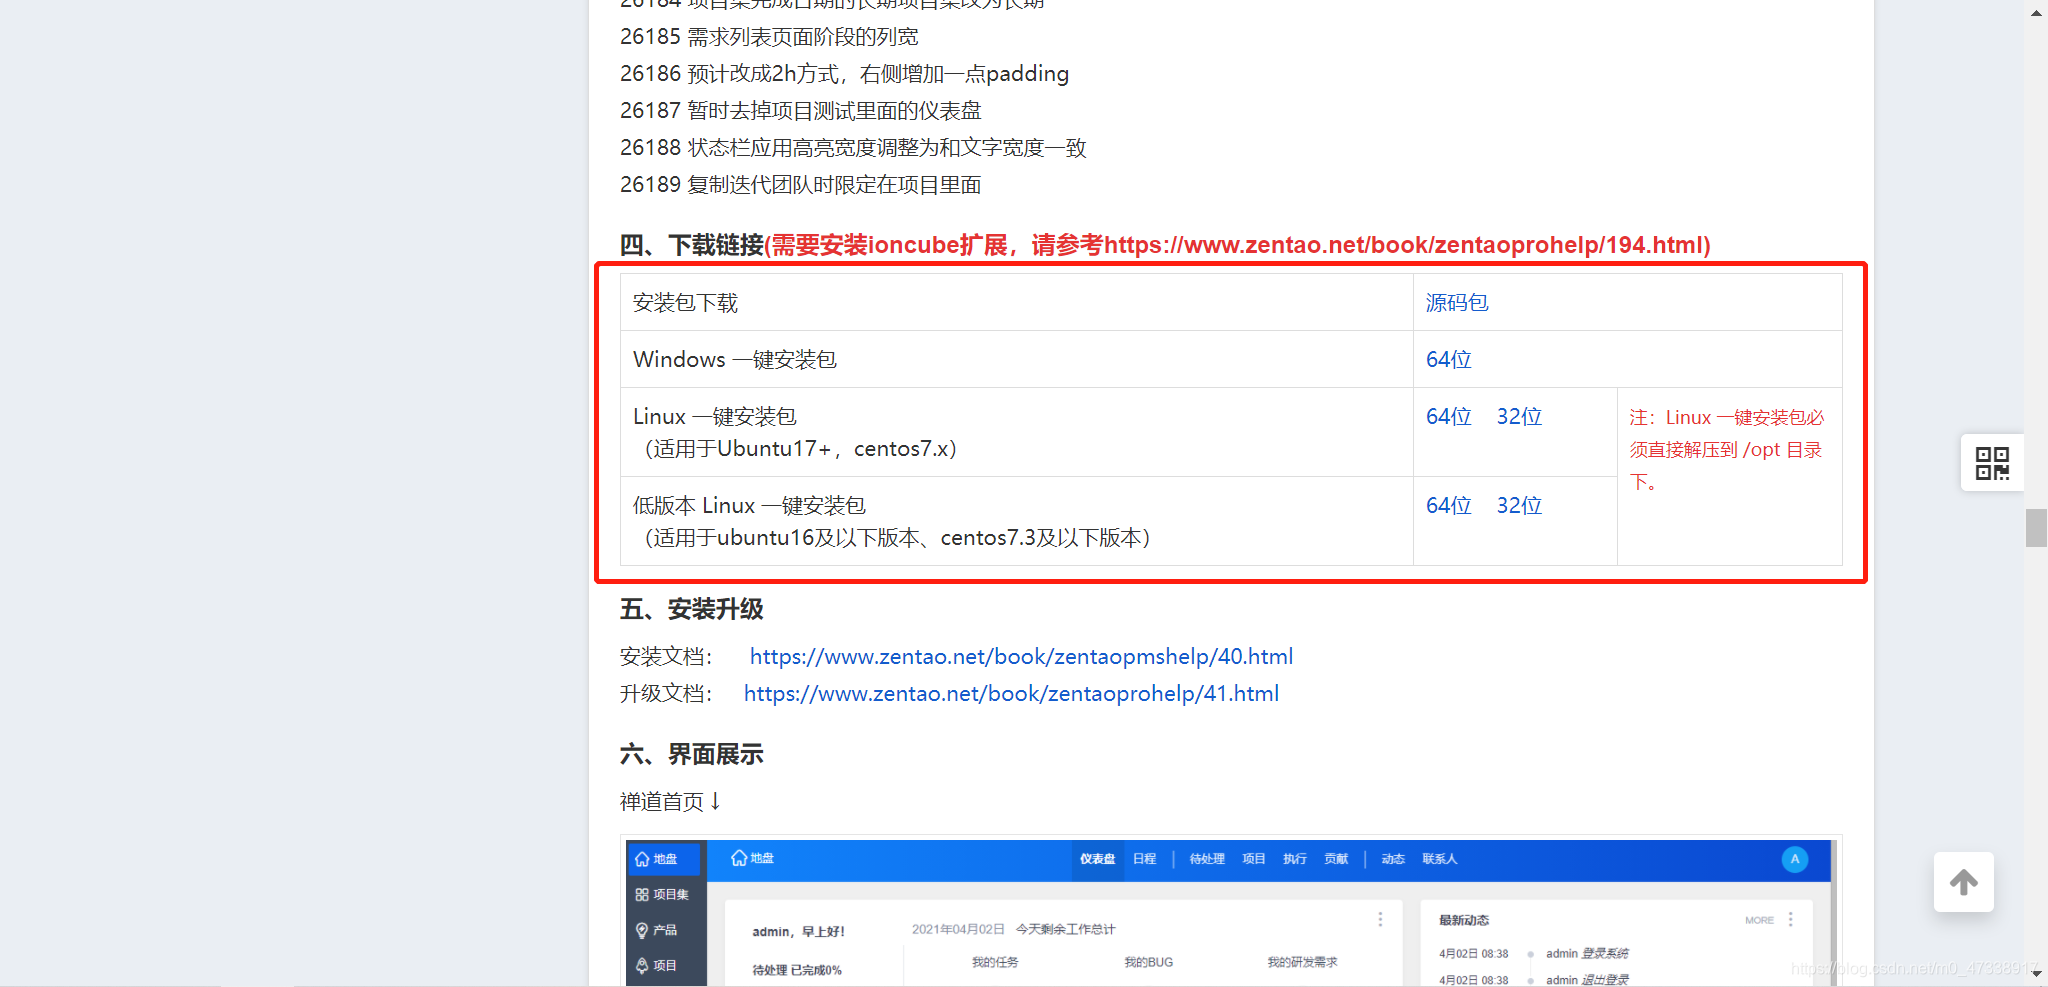
Task: Click the 项目集 grid icon in sidebar
Action: tap(644, 894)
